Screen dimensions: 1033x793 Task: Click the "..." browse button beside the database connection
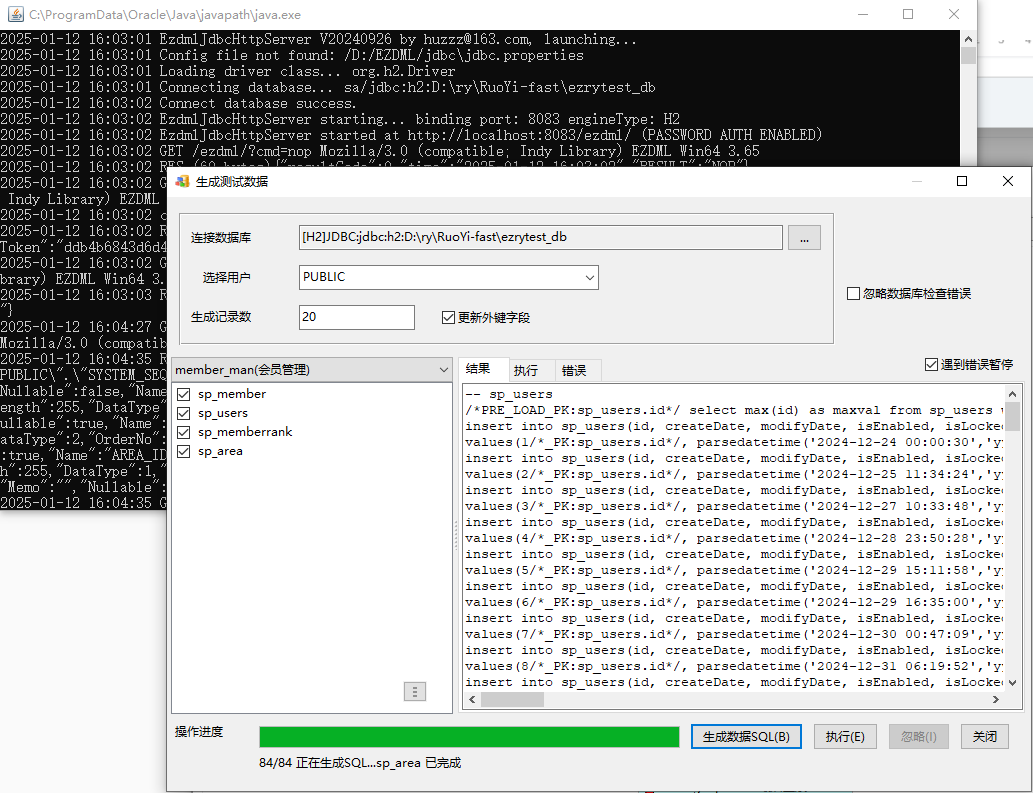[x=804, y=237]
